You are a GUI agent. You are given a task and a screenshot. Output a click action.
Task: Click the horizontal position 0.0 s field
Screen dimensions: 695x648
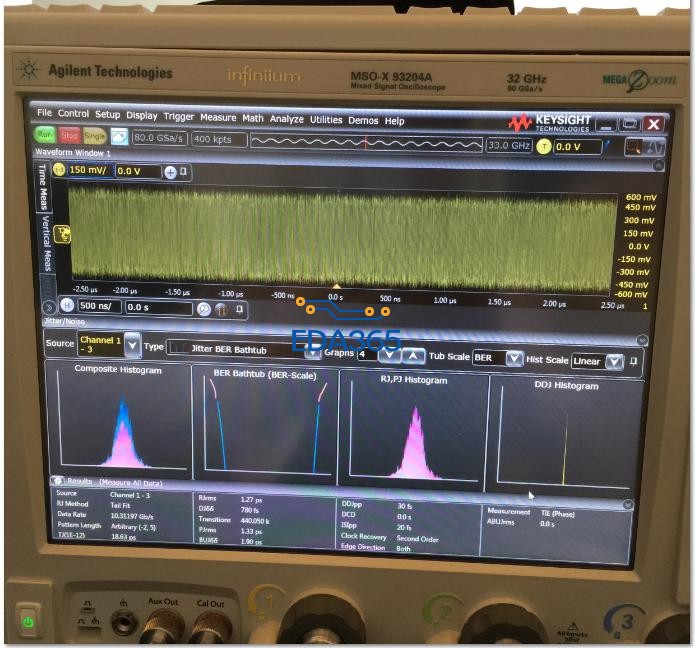tap(159, 308)
